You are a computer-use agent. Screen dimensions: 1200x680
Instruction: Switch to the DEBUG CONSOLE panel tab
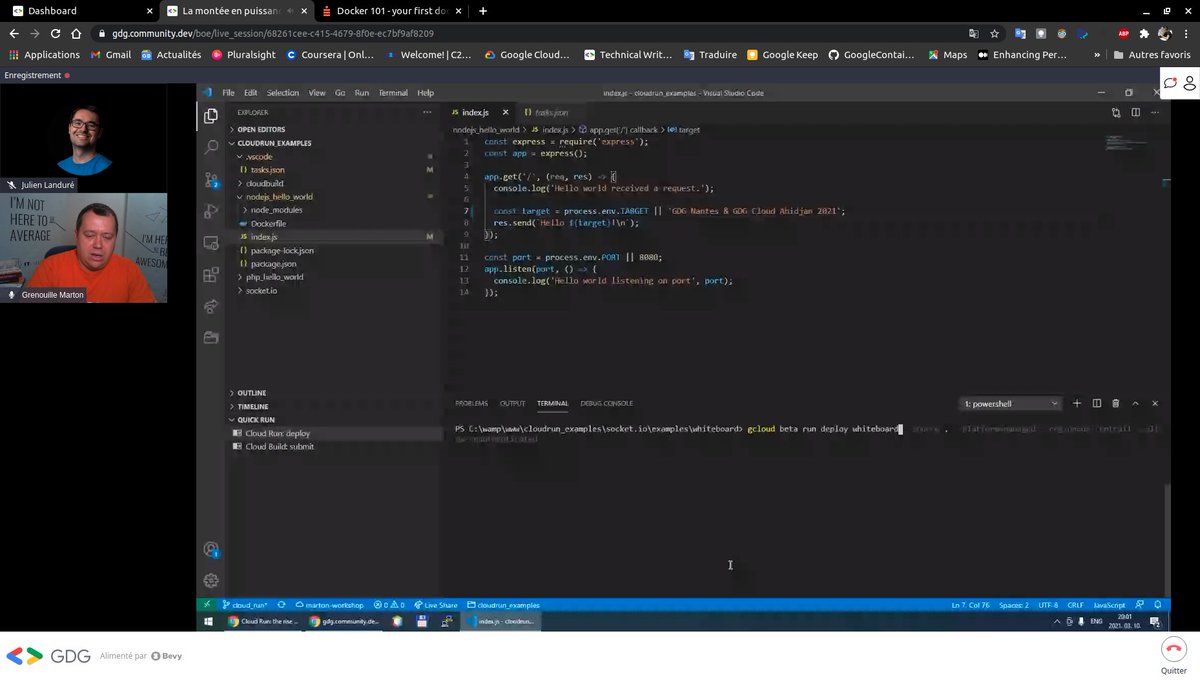click(x=606, y=403)
